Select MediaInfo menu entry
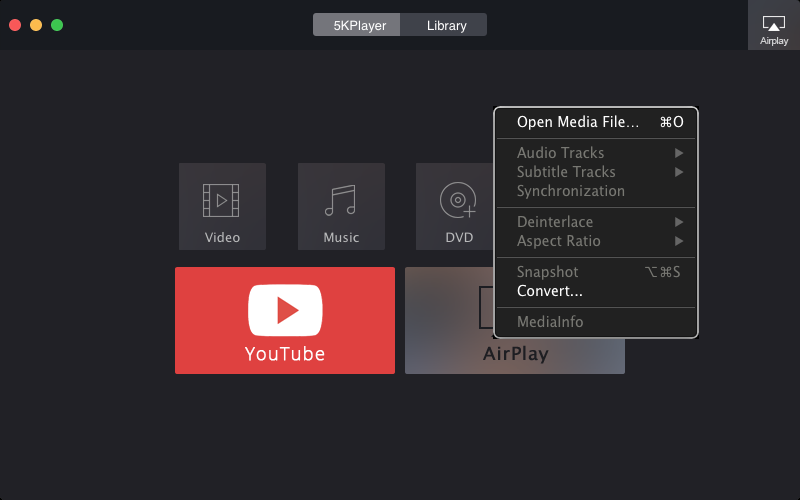This screenshot has width=800, height=500. 549,322
